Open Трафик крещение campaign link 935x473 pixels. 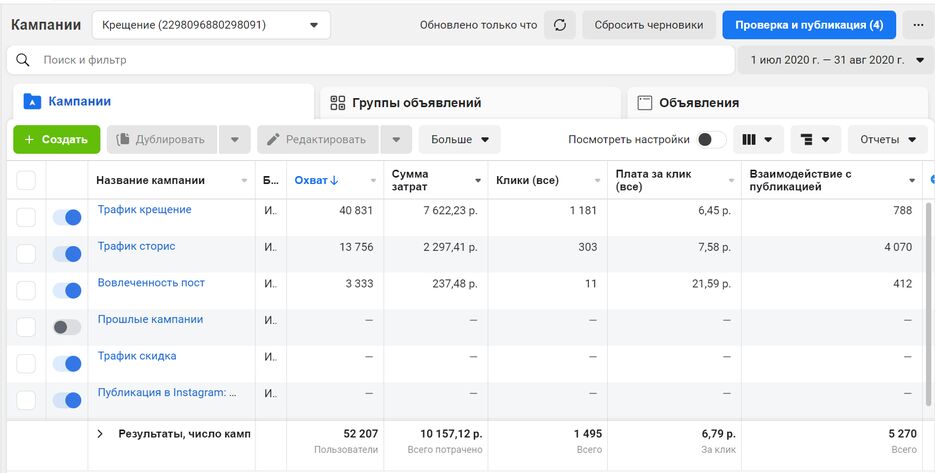(145, 209)
